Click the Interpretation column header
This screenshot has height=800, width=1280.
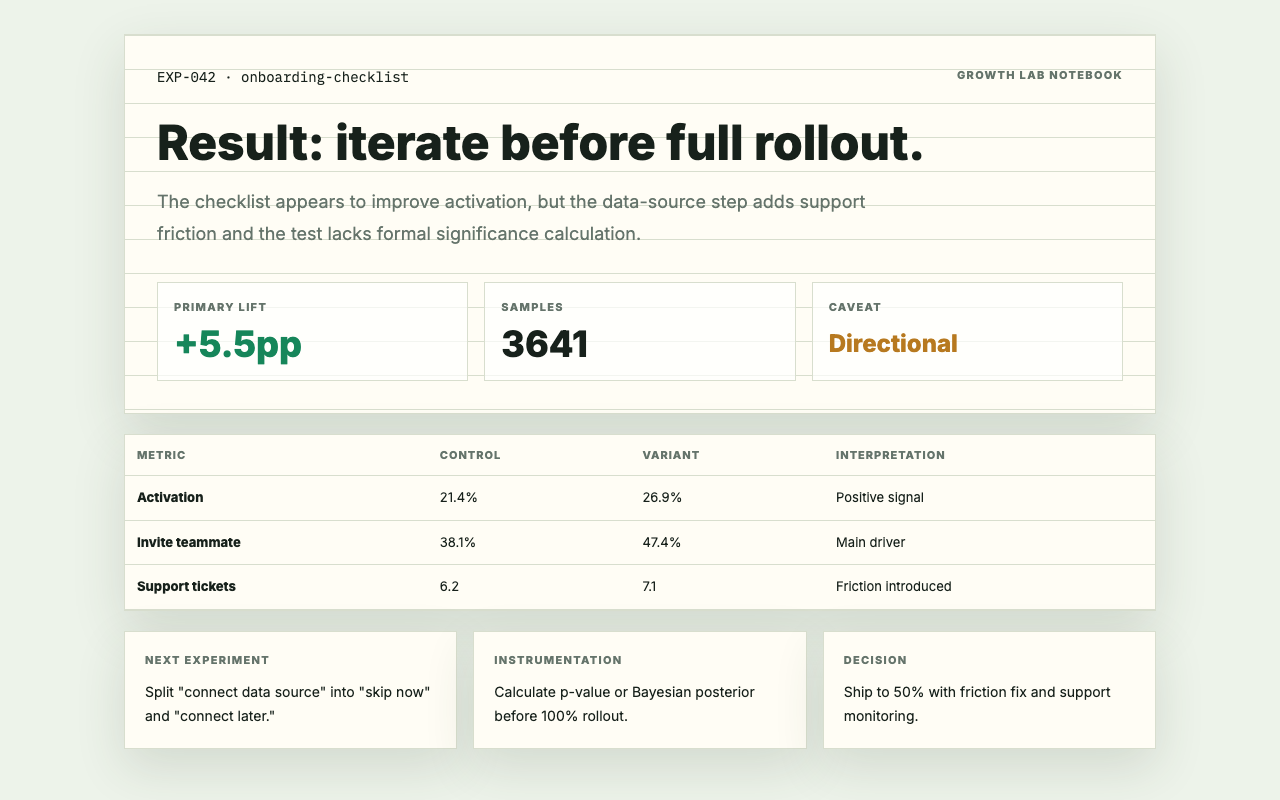coord(890,455)
